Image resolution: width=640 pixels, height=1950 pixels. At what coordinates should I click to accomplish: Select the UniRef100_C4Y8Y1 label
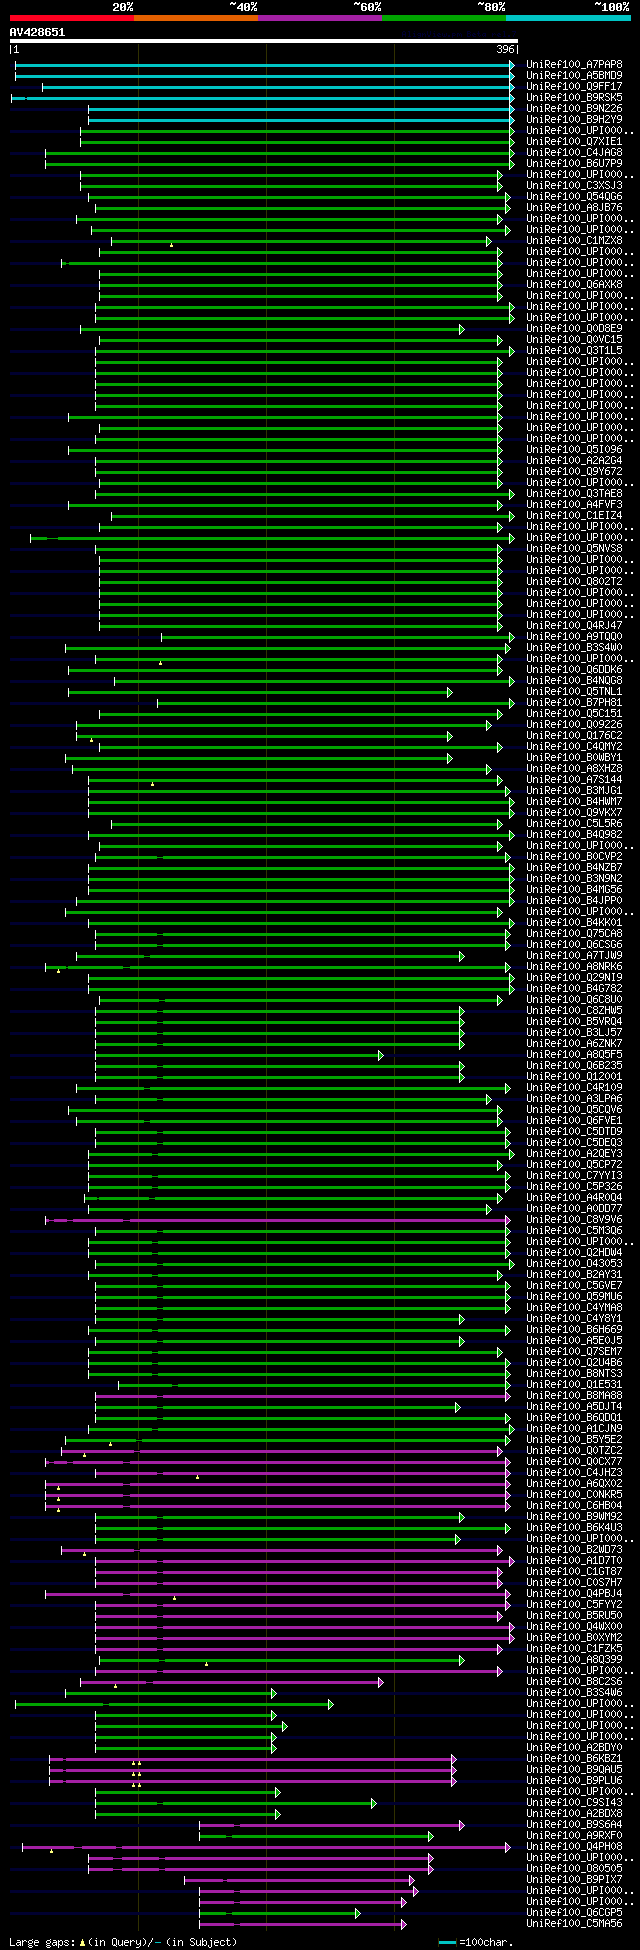pos(574,1319)
